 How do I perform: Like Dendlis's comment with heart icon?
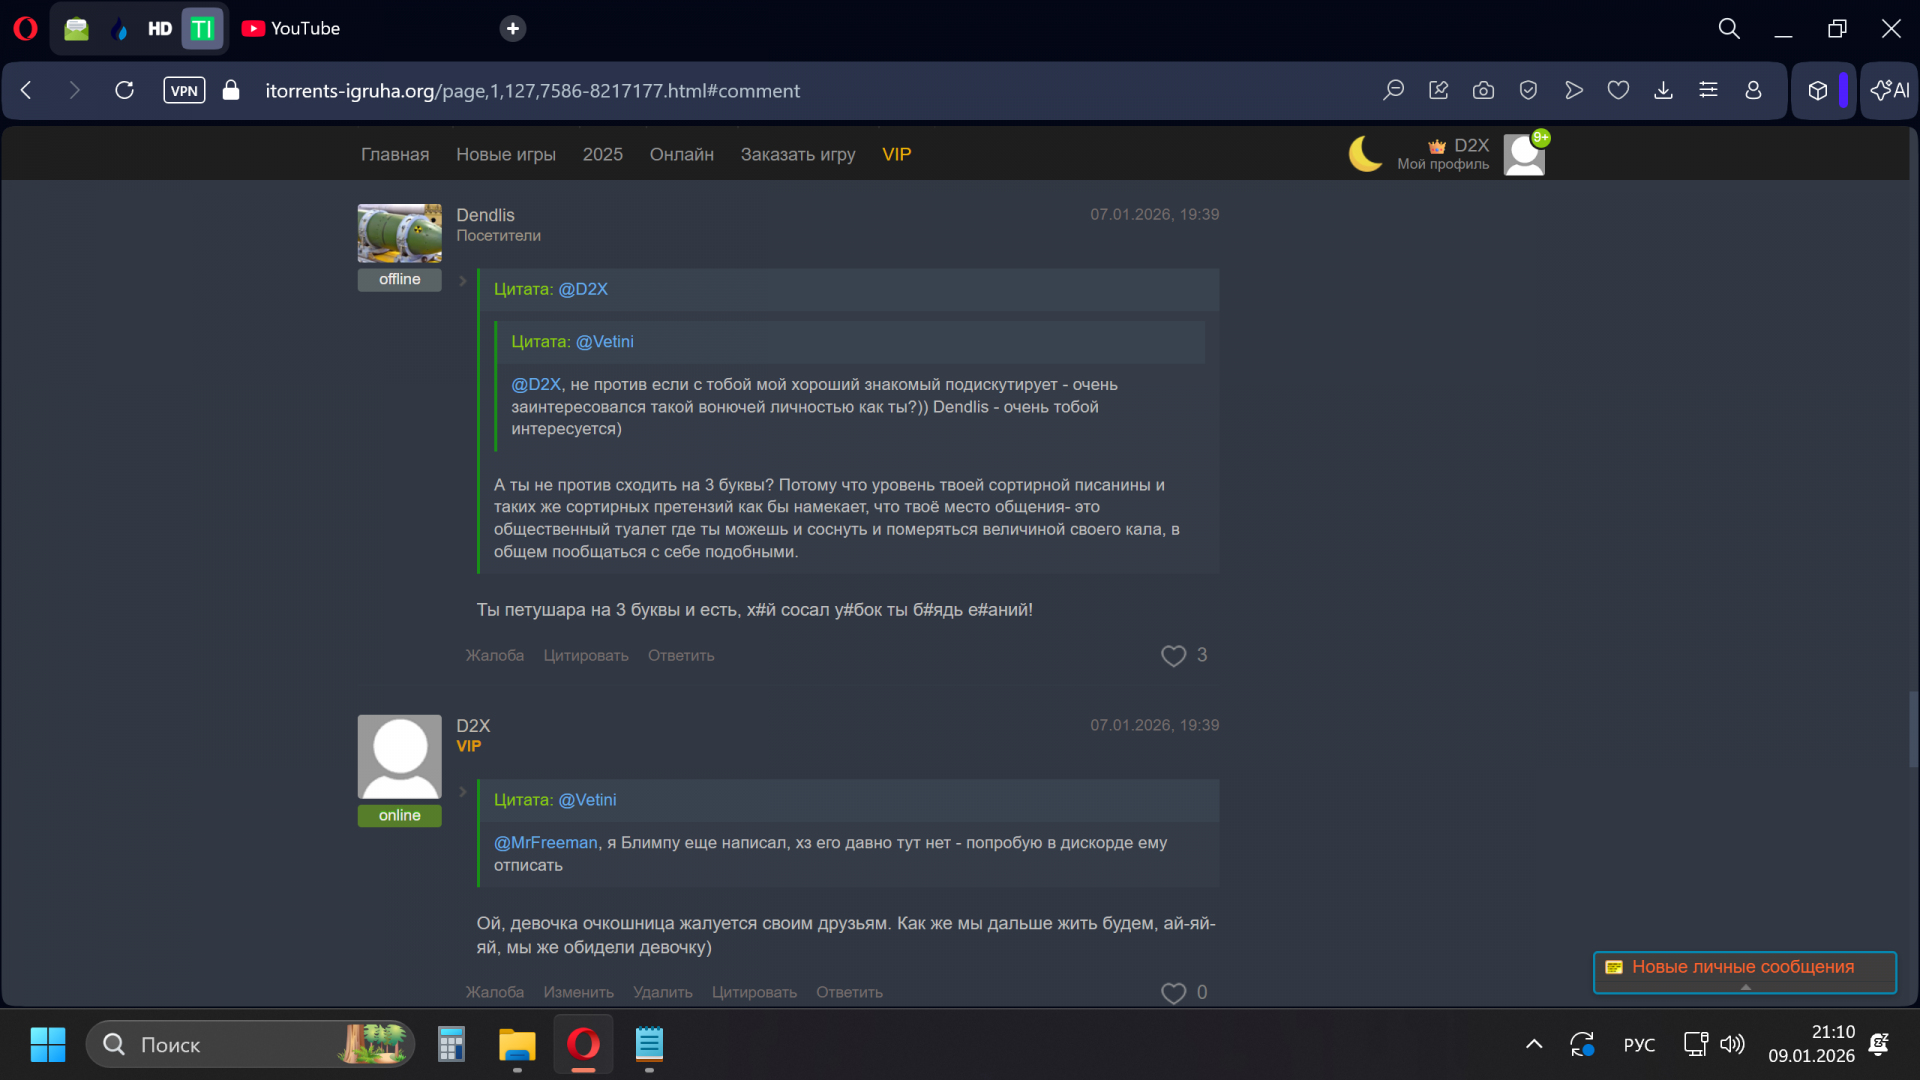(1173, 656)
